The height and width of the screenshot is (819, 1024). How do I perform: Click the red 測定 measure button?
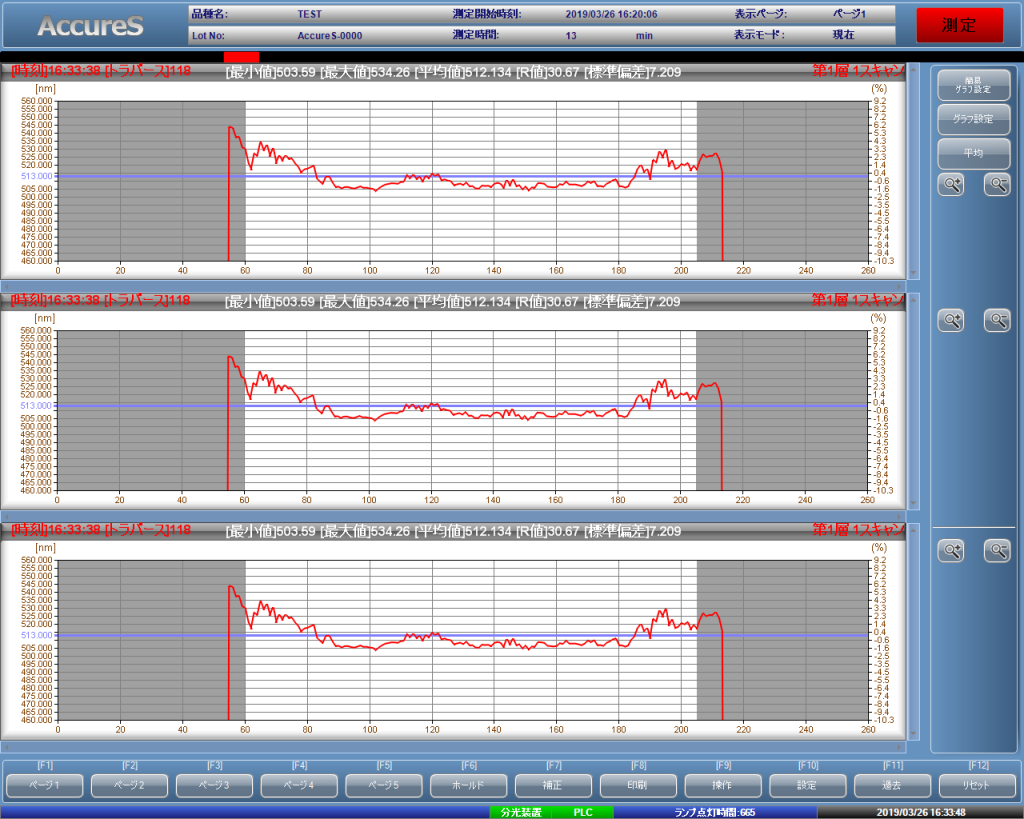pyautogui.click(x=959, y=25)
